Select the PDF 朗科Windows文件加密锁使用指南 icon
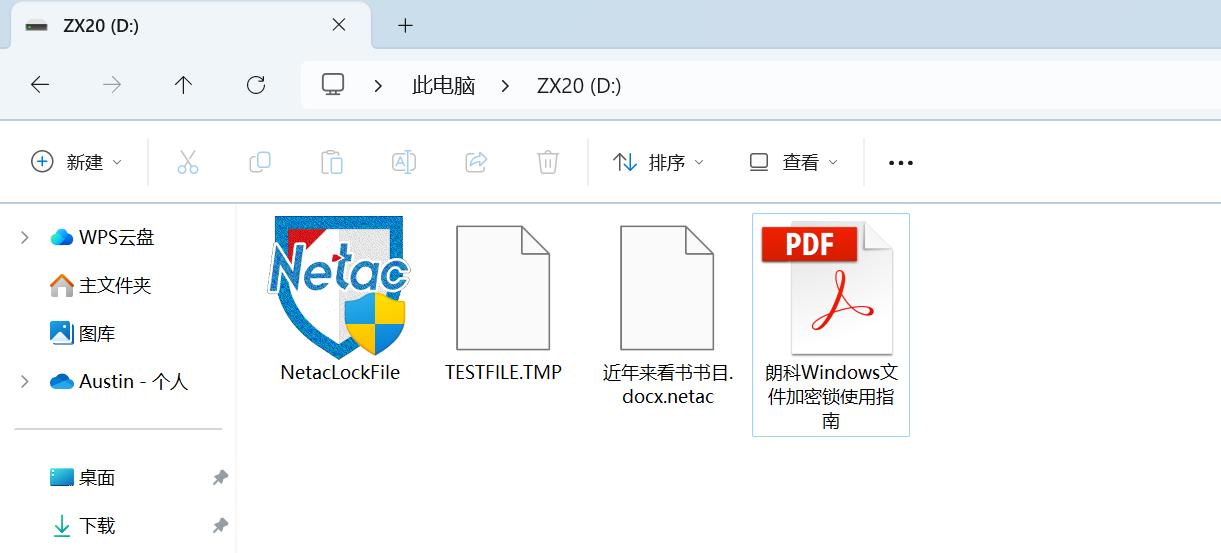 click(828, 289)
